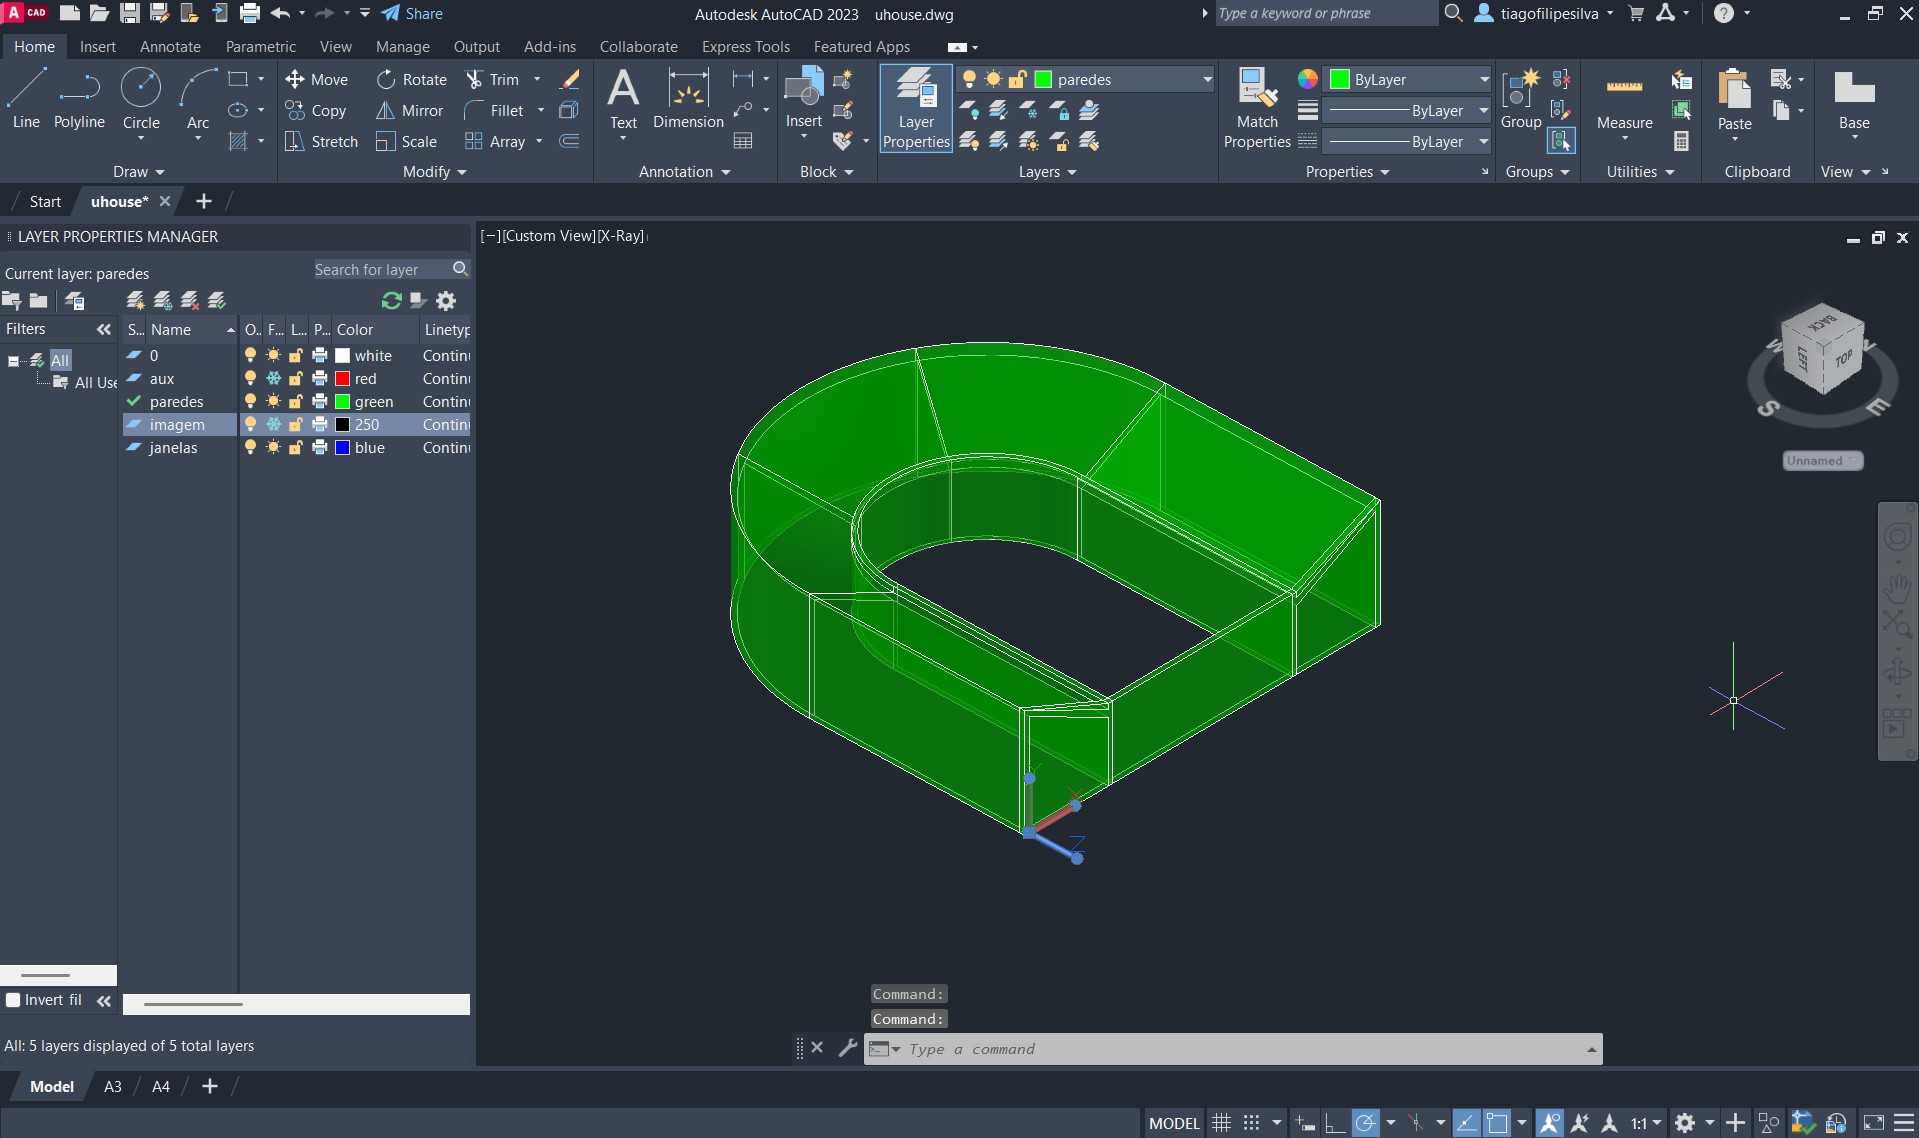Switch to the Annotate ribbon tab
Viewport: 1919px width, 1138px height.
click(170, 47)
